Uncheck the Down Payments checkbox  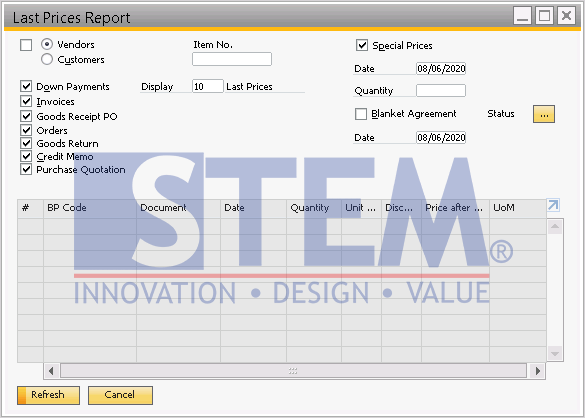click(x=26, y=87)
